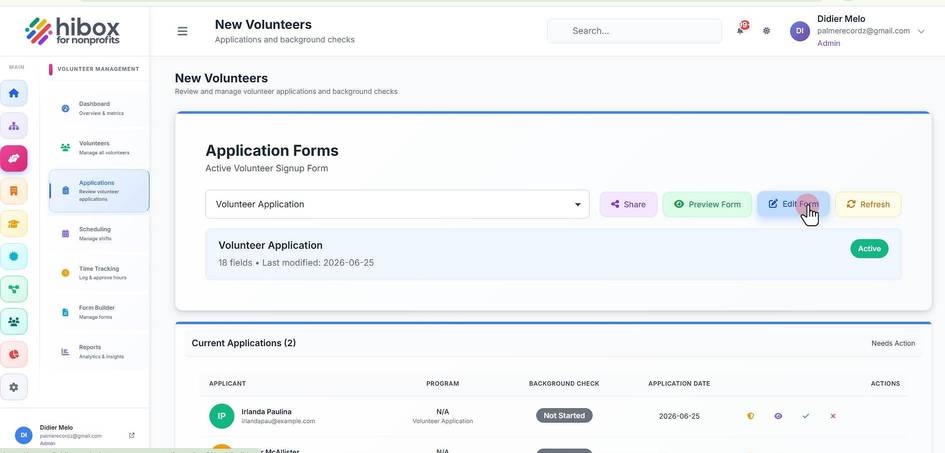Open the green workflow diagram icon
The width and height of the screenshot is (945, 453).
click(x=14, y=289)
